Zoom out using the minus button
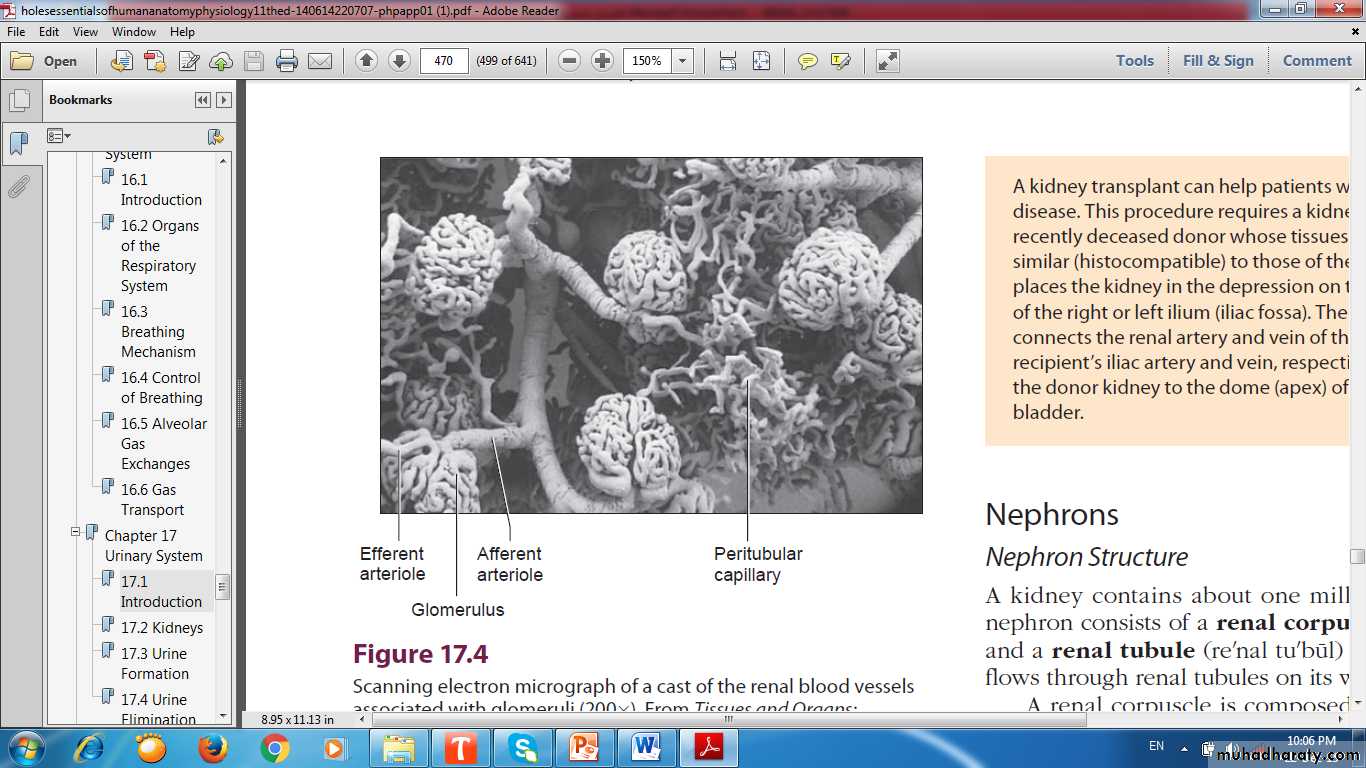Image resolution: width=1366 pixels, height=768 pixels. point(569,61)
